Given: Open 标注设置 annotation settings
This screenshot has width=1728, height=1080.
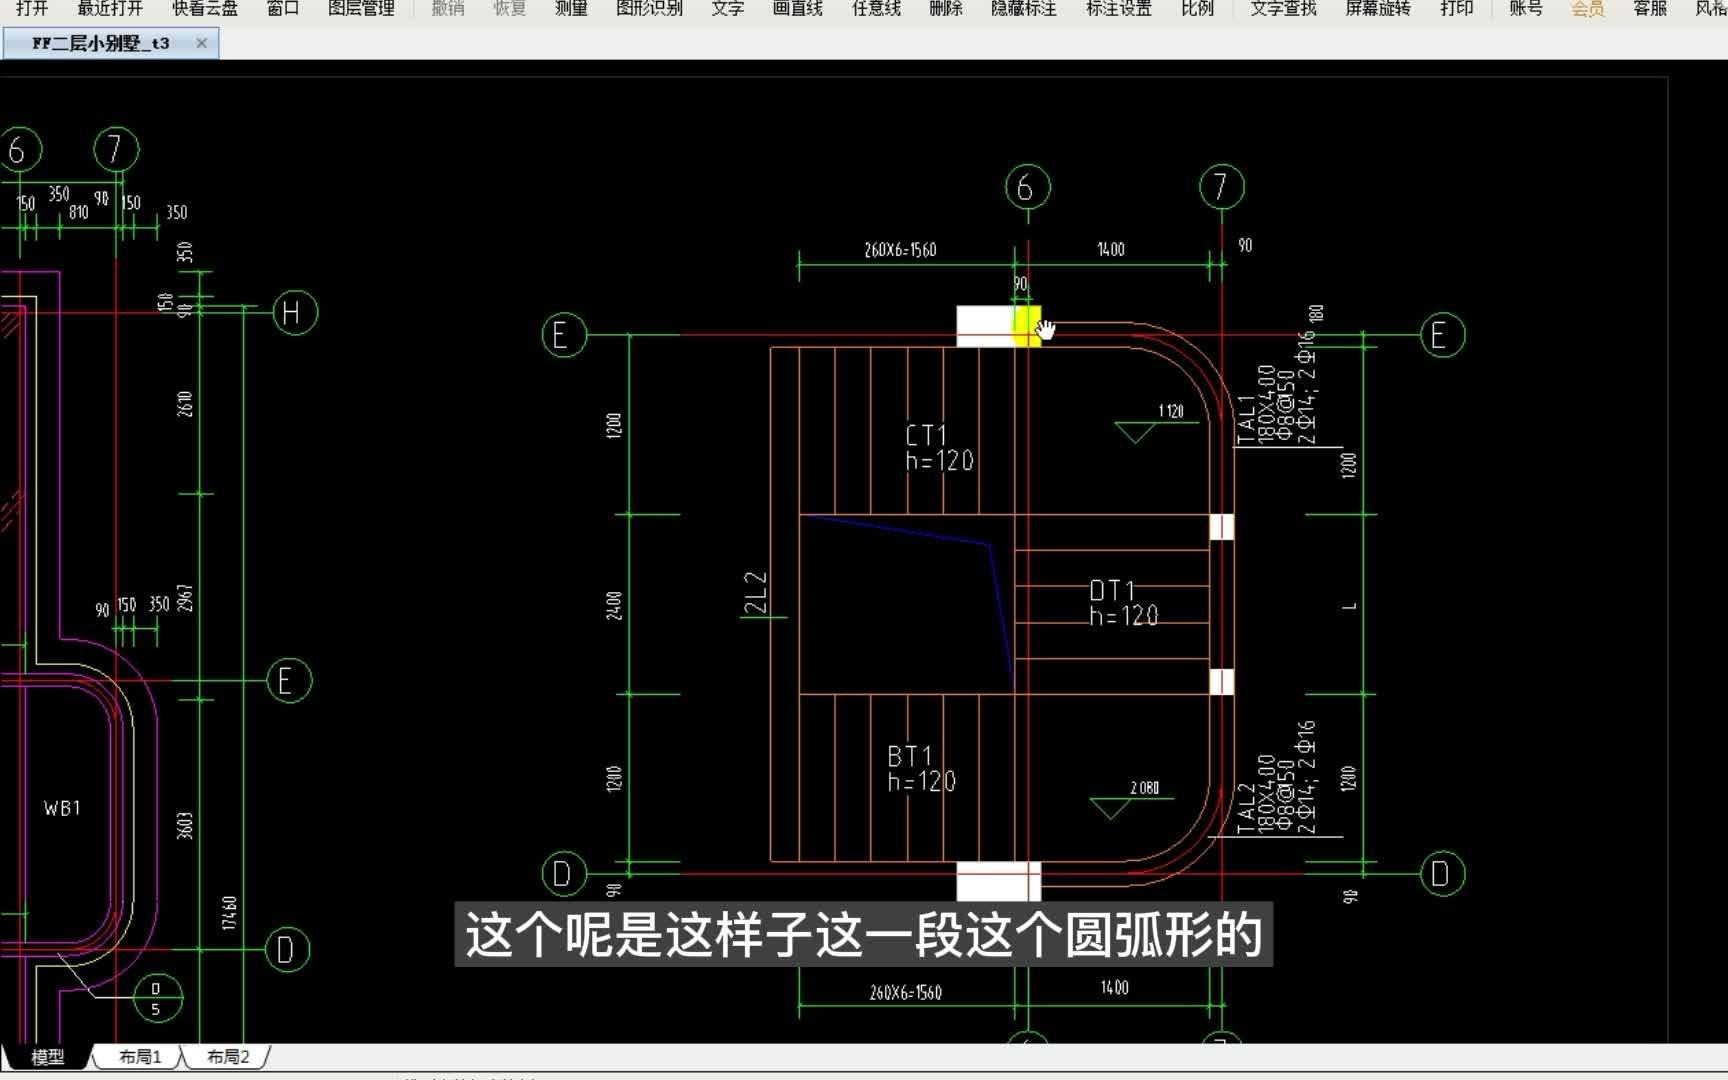Looking at the screenshot, I should pyautogui.click(x=1117, y=8).
